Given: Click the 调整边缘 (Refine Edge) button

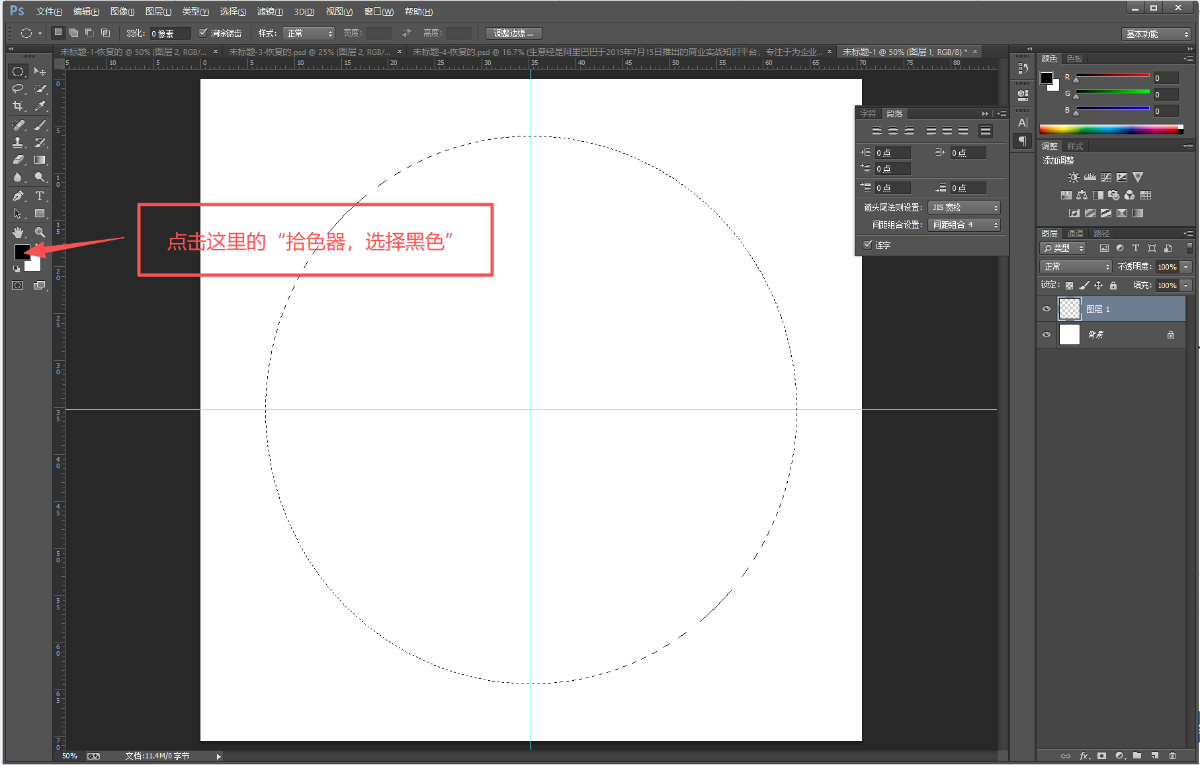Looking at the screenshot, I should coord(514,33).
